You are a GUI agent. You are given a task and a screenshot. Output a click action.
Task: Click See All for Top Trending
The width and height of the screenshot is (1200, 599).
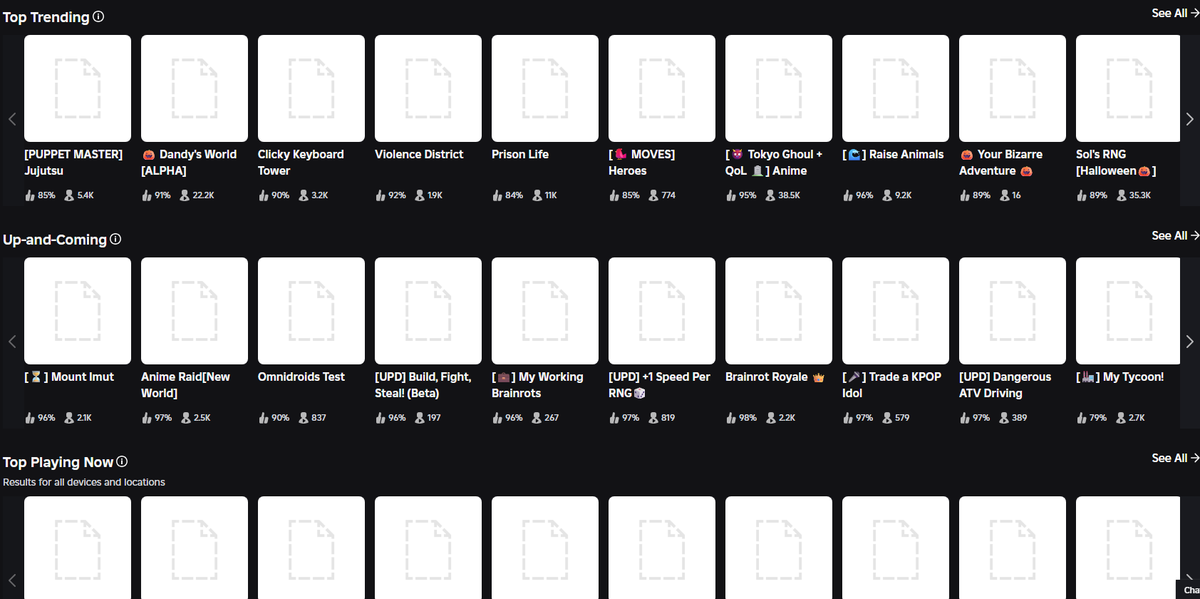point(1175,13)
